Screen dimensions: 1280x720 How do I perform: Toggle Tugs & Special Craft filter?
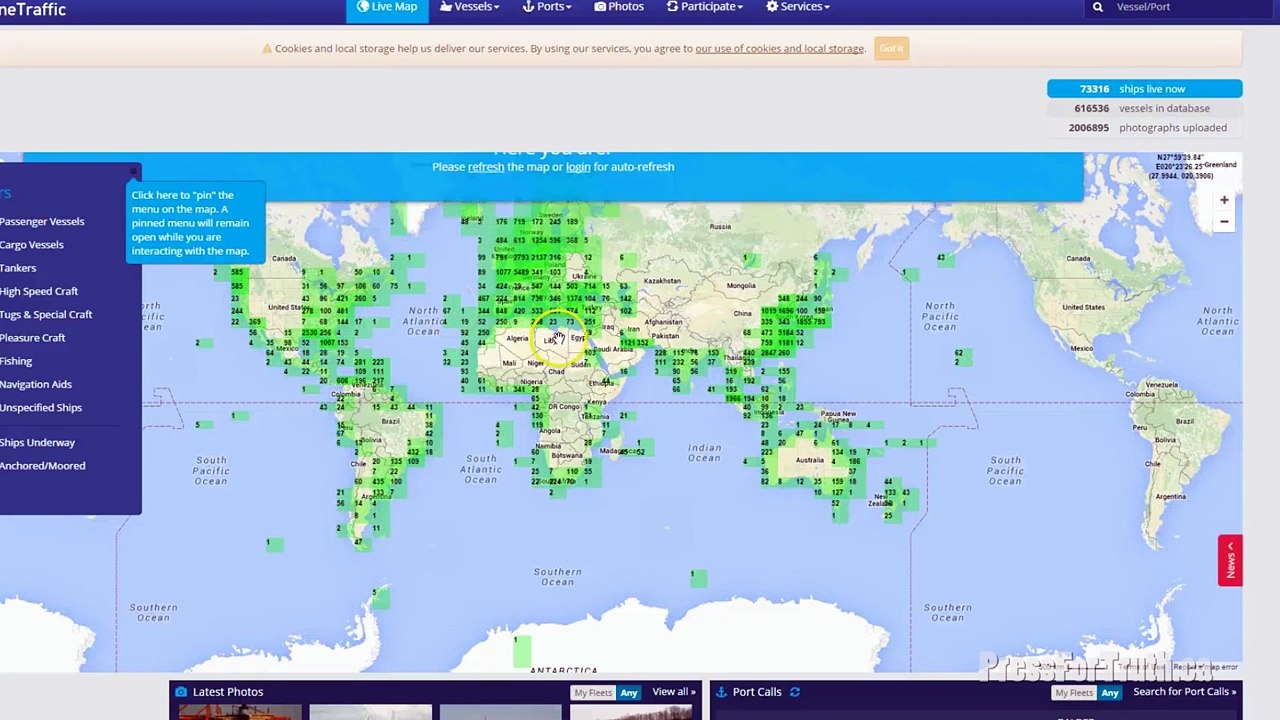click(x=46, y=314)
